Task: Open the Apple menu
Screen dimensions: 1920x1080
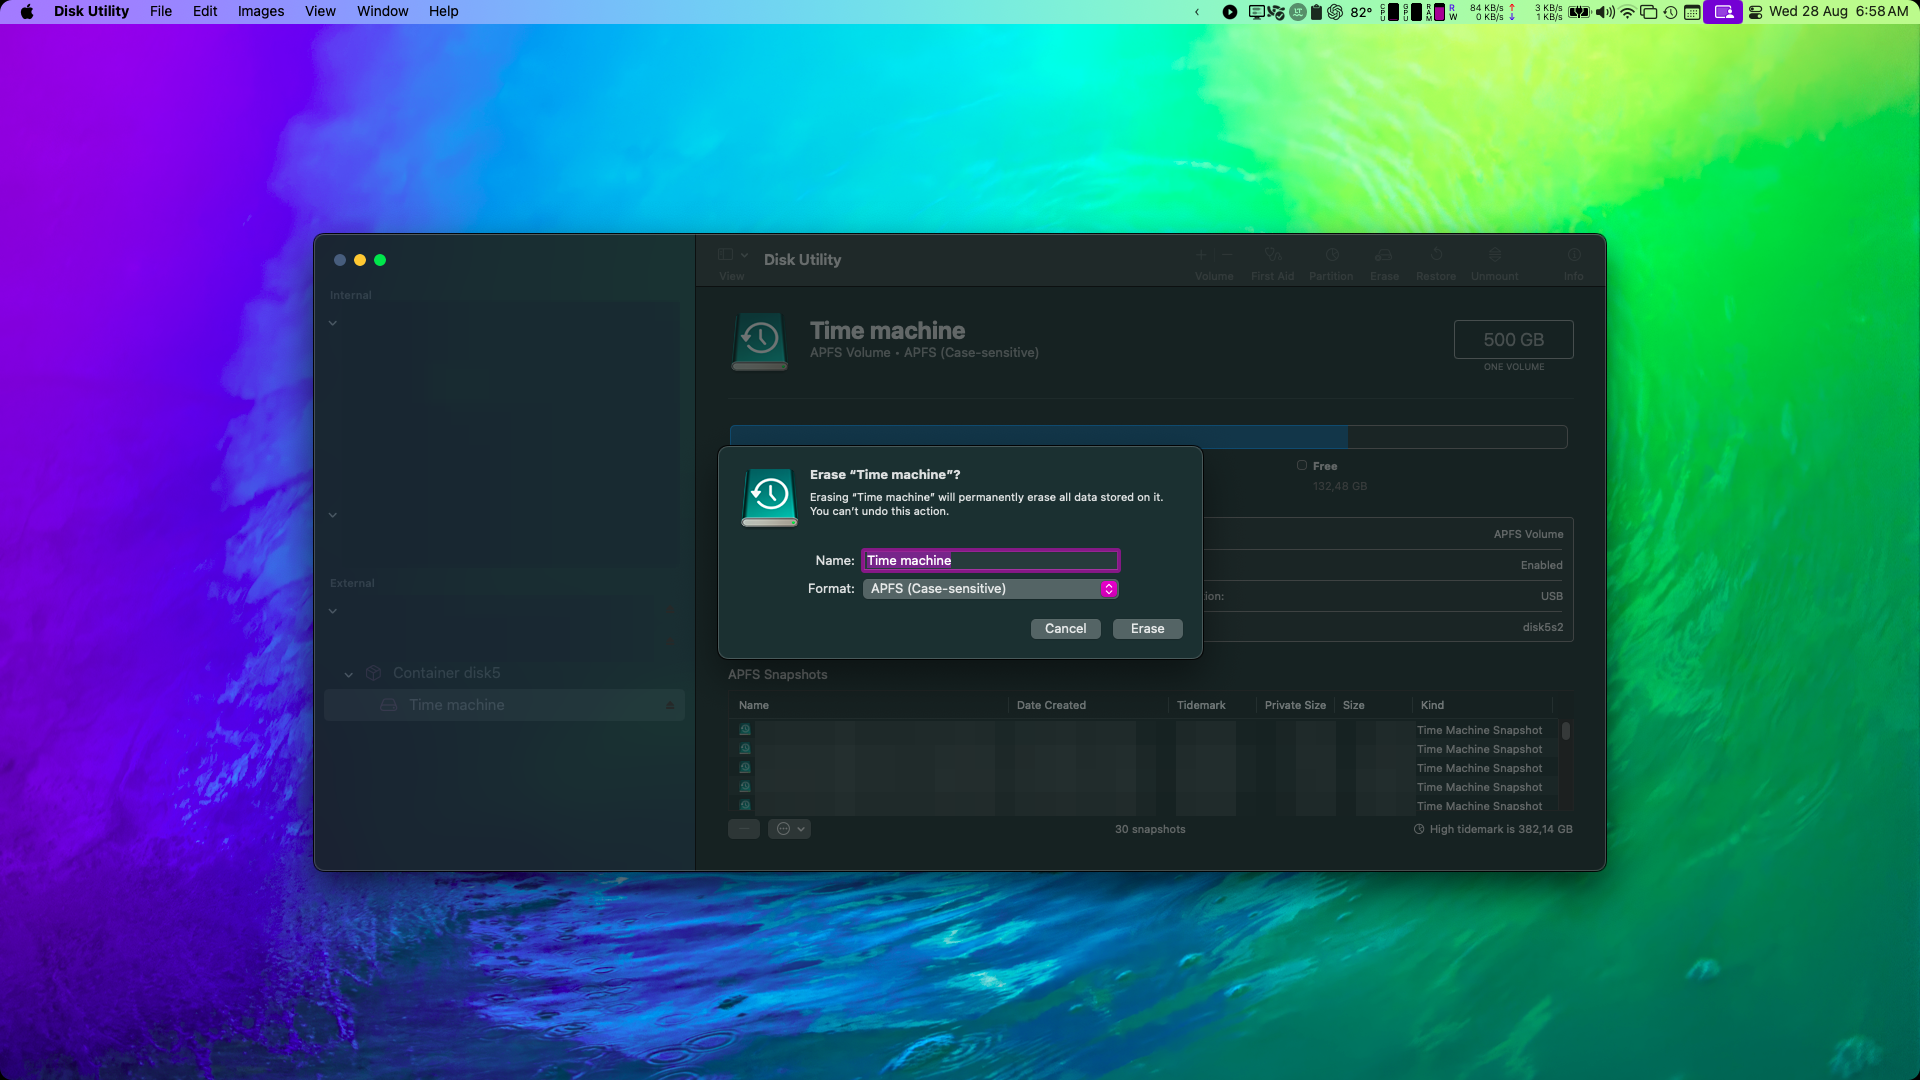Action: coord(27,11)
